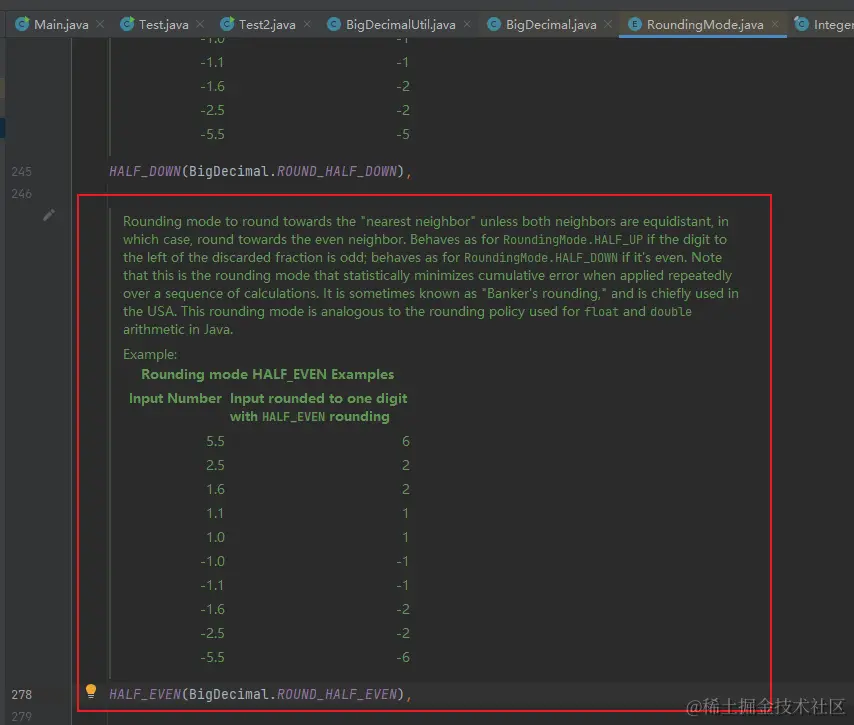The height and width of the screenshot is (725, 854).
Task: Click the BigDecimalUtil.java class icon
Action: 334,24
